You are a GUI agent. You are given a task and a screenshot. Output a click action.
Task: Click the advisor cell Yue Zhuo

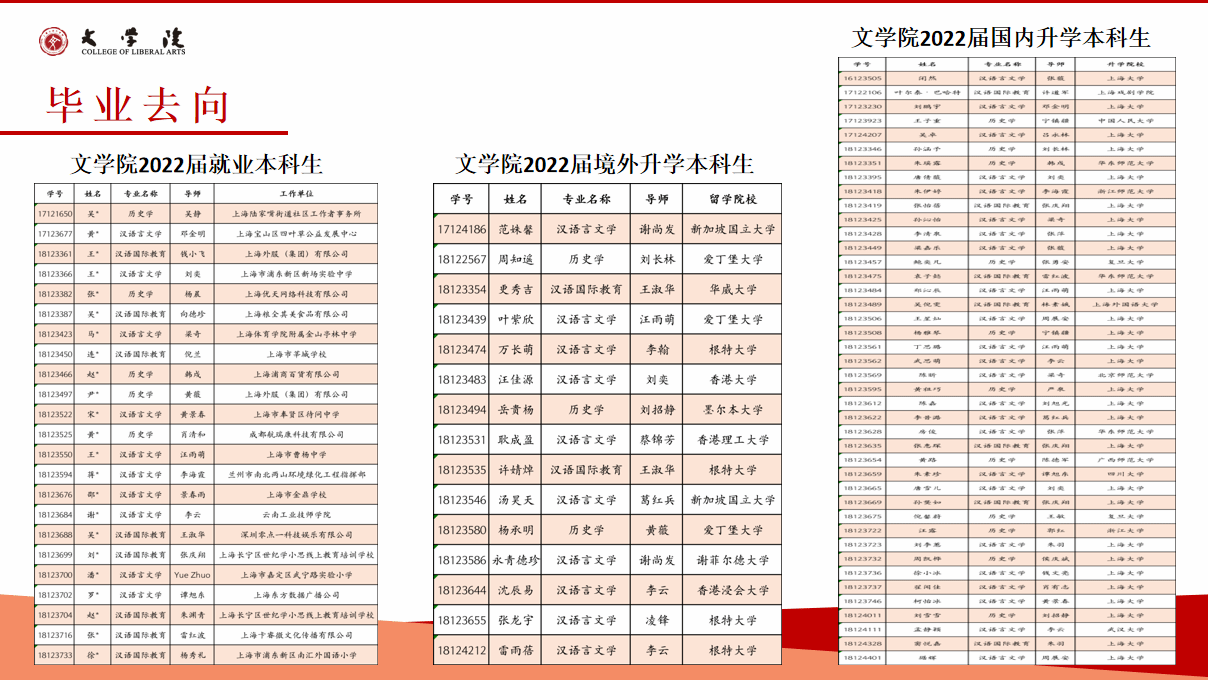click(x=192, y=575)
